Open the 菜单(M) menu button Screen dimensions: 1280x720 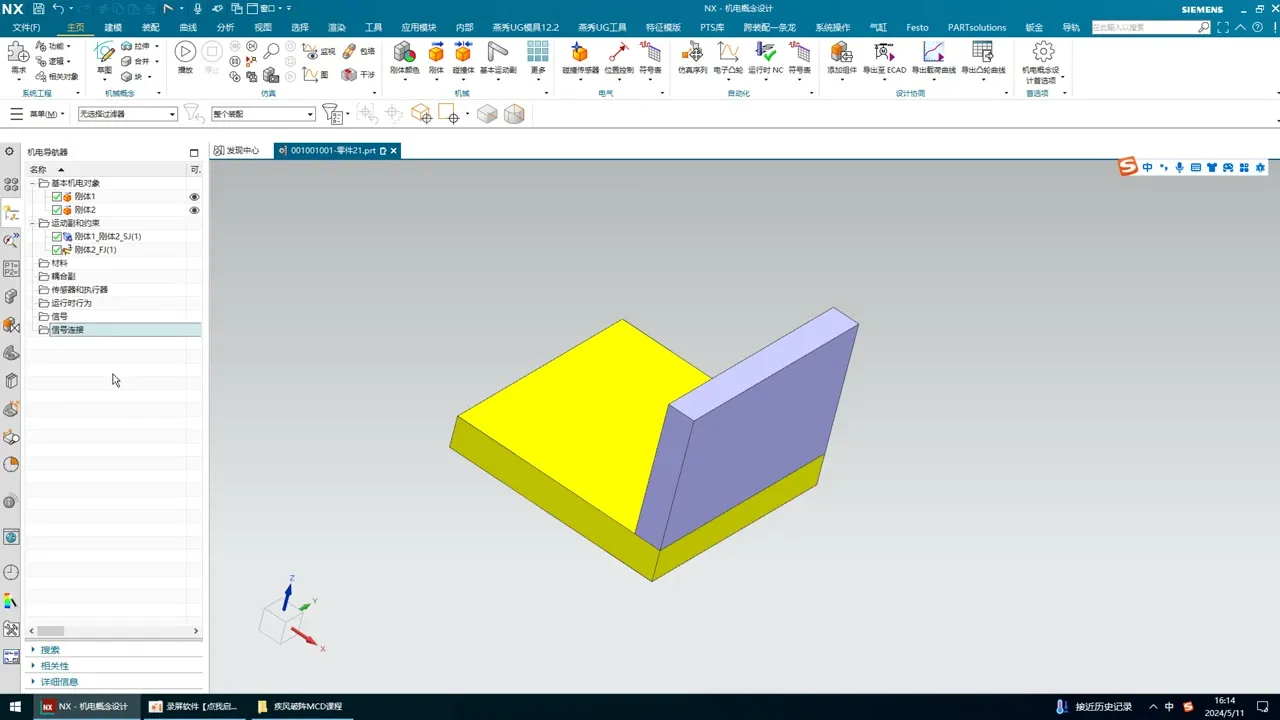(37, 114)
